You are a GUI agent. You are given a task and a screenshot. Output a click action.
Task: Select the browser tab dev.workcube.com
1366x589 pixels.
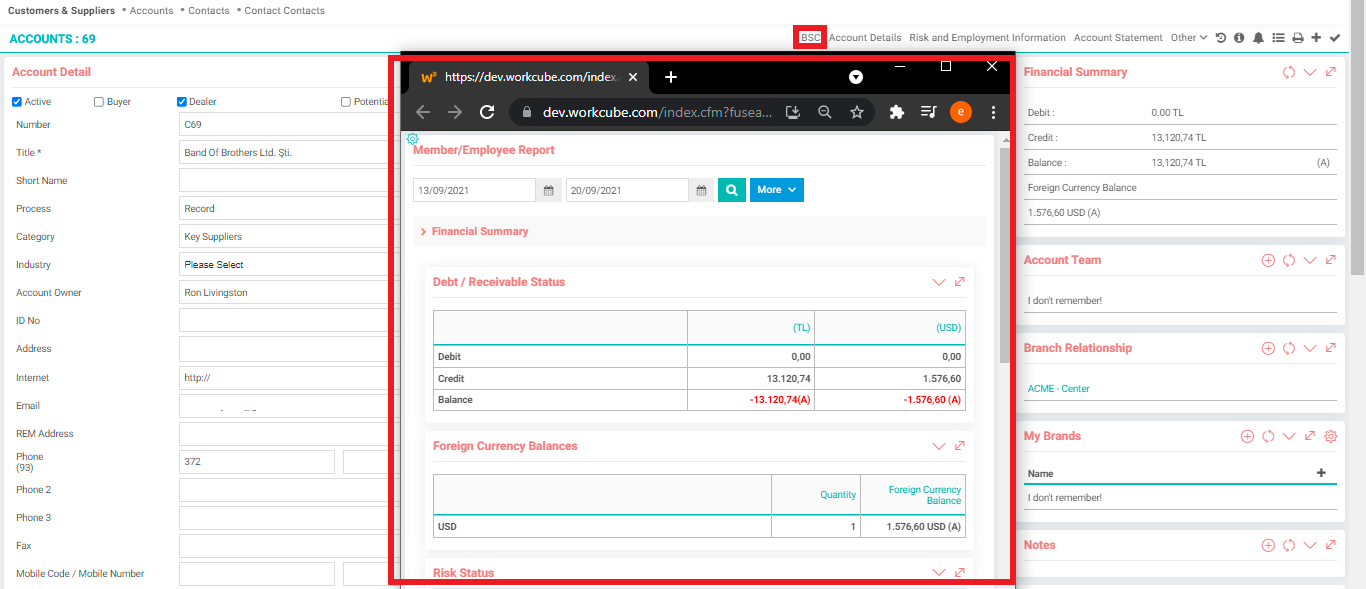pos(530,77)
